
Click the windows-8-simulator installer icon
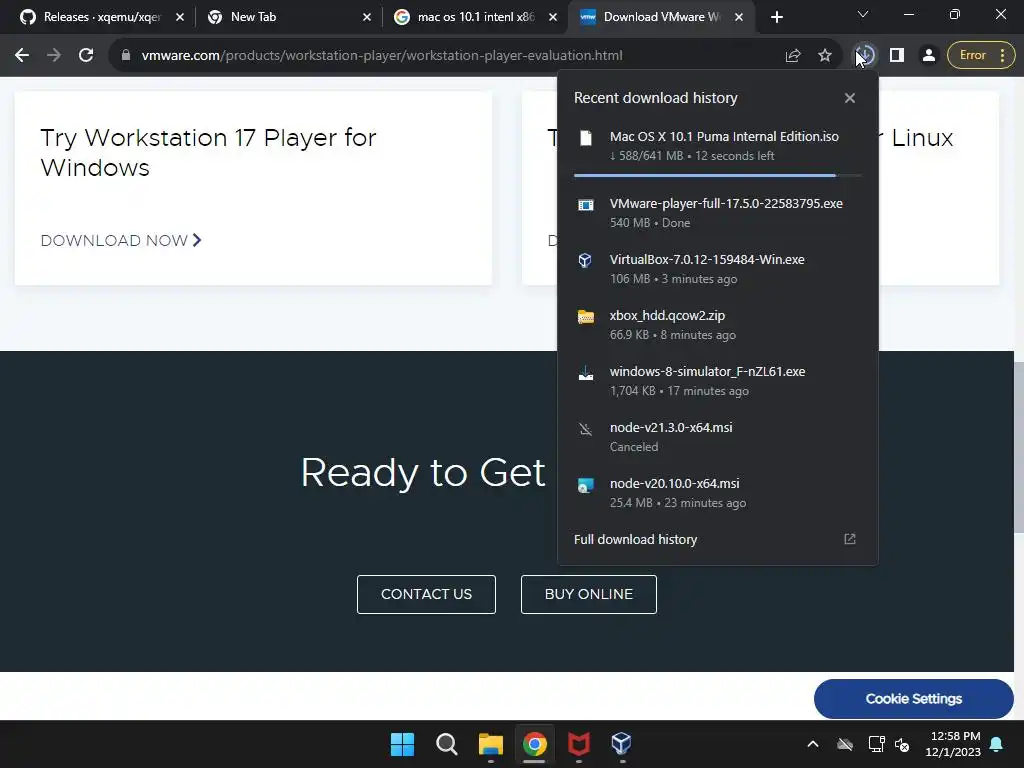point(586,373)
